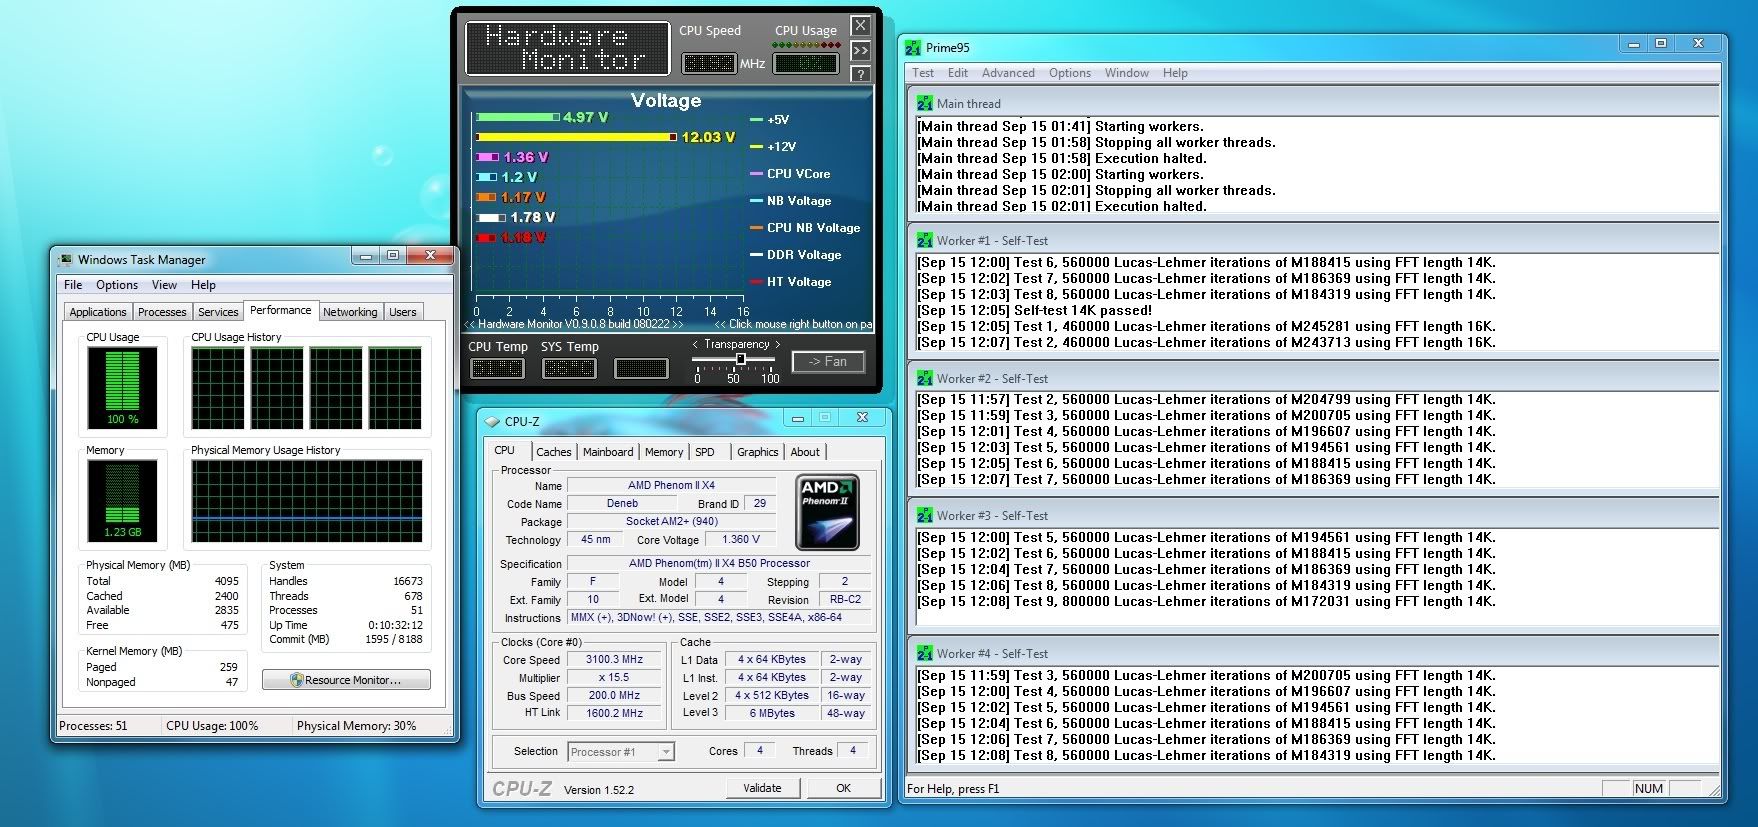1758x827 pixels.
Task: Increase transparency with the right arrow
Action: (778, 344)
